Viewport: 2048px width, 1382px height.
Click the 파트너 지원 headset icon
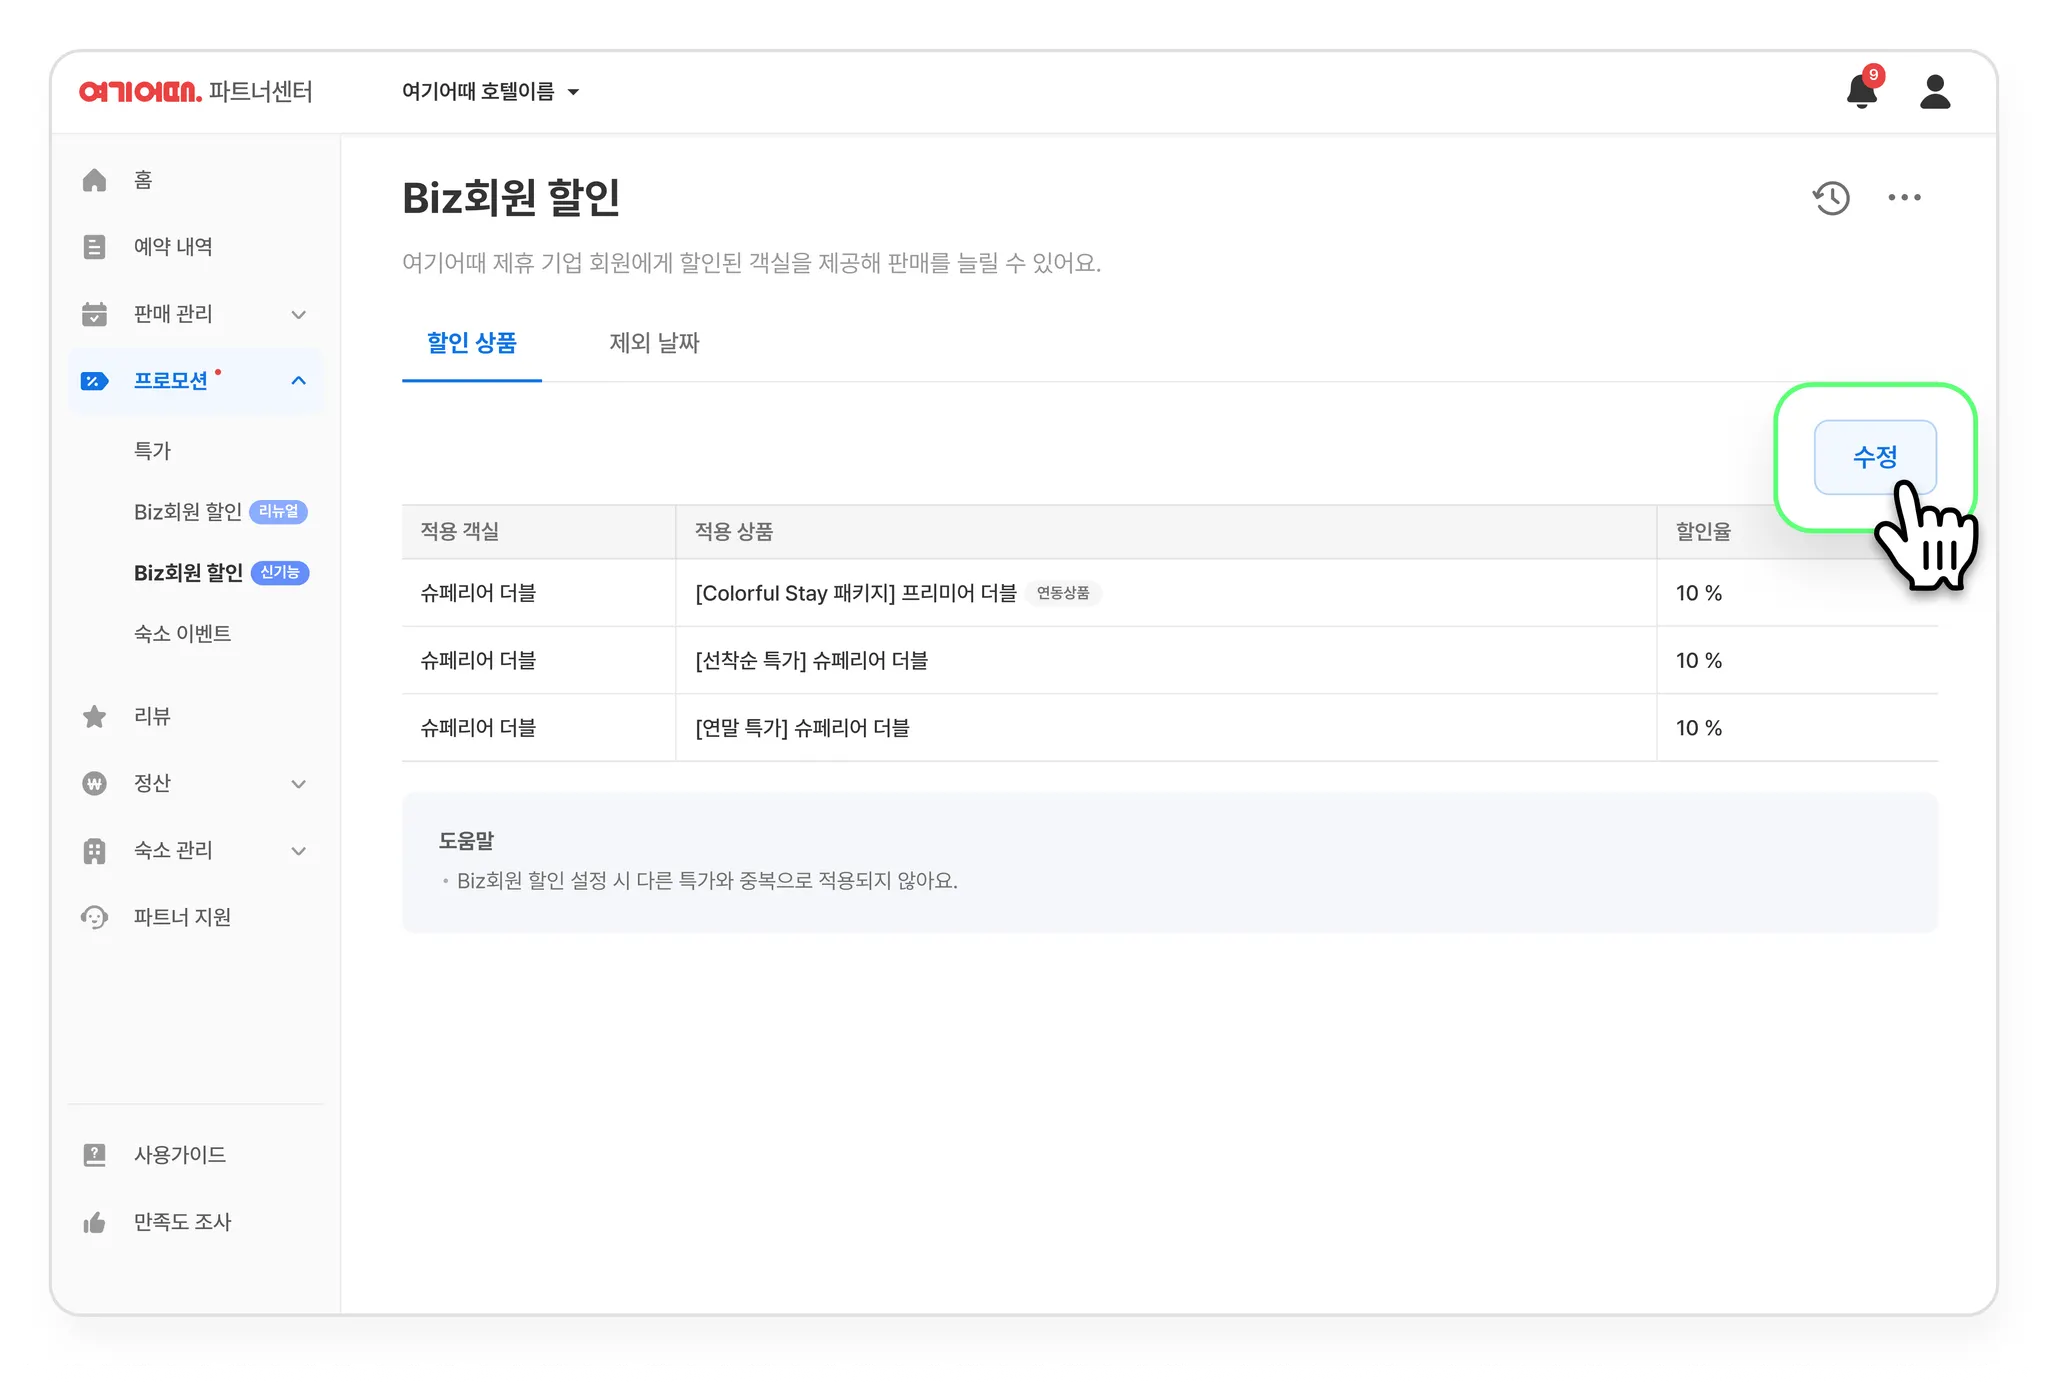tap(94, 917)
